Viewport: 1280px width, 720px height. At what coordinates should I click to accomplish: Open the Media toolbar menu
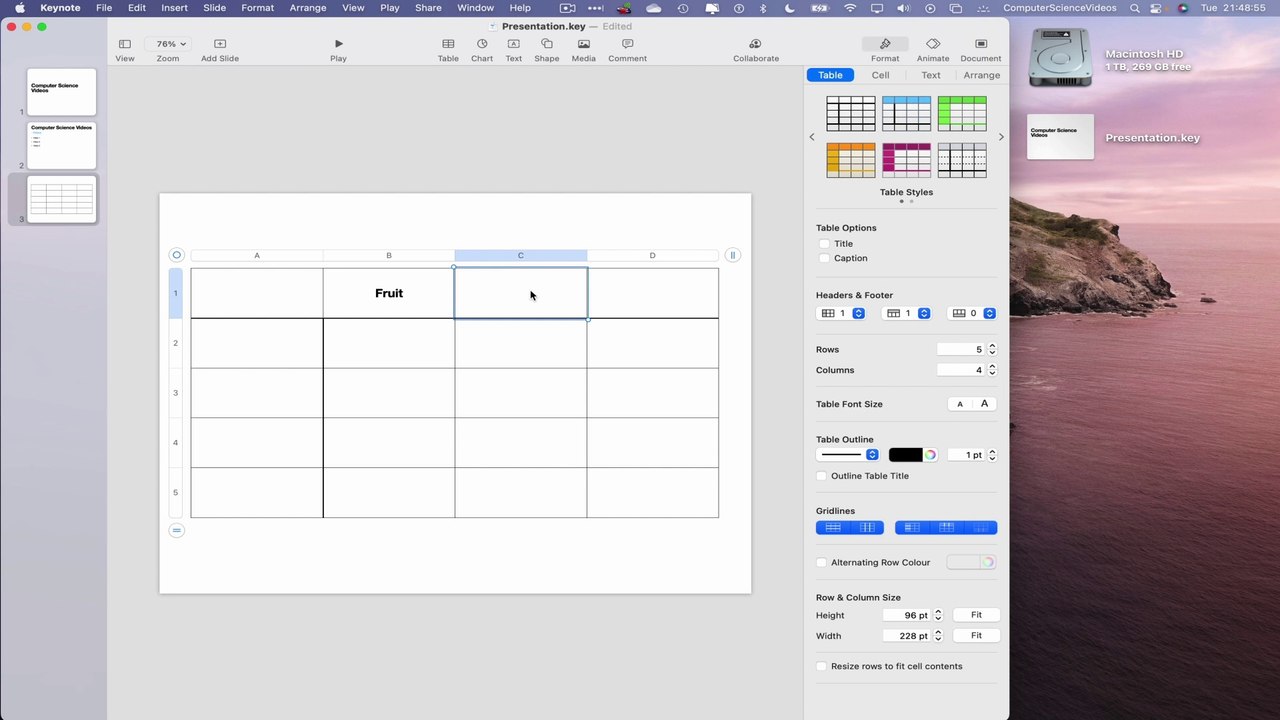pos(584,49)
